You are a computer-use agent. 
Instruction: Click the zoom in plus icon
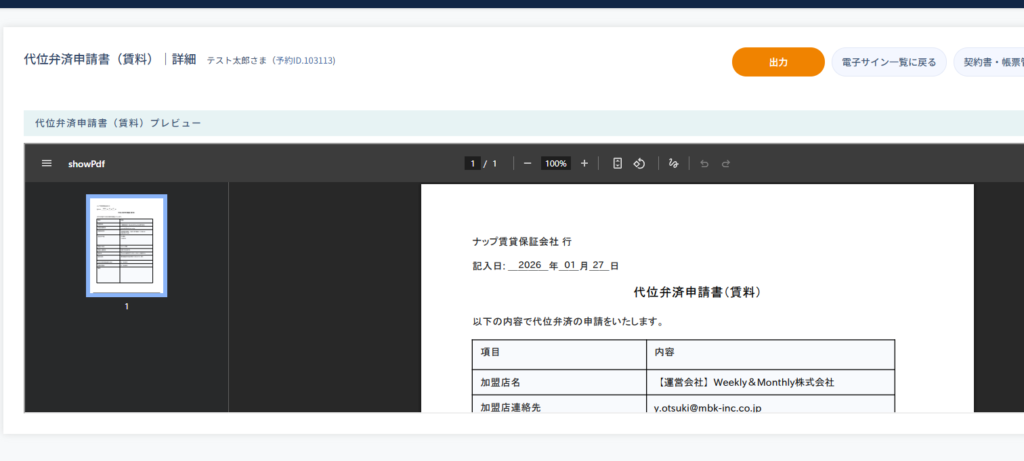(584, 163)
